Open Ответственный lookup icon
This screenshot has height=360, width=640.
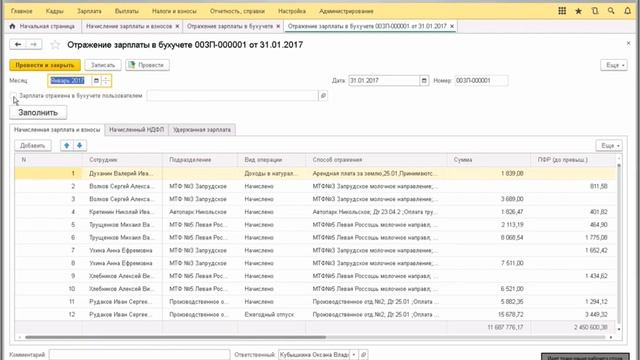pos(363,354)
